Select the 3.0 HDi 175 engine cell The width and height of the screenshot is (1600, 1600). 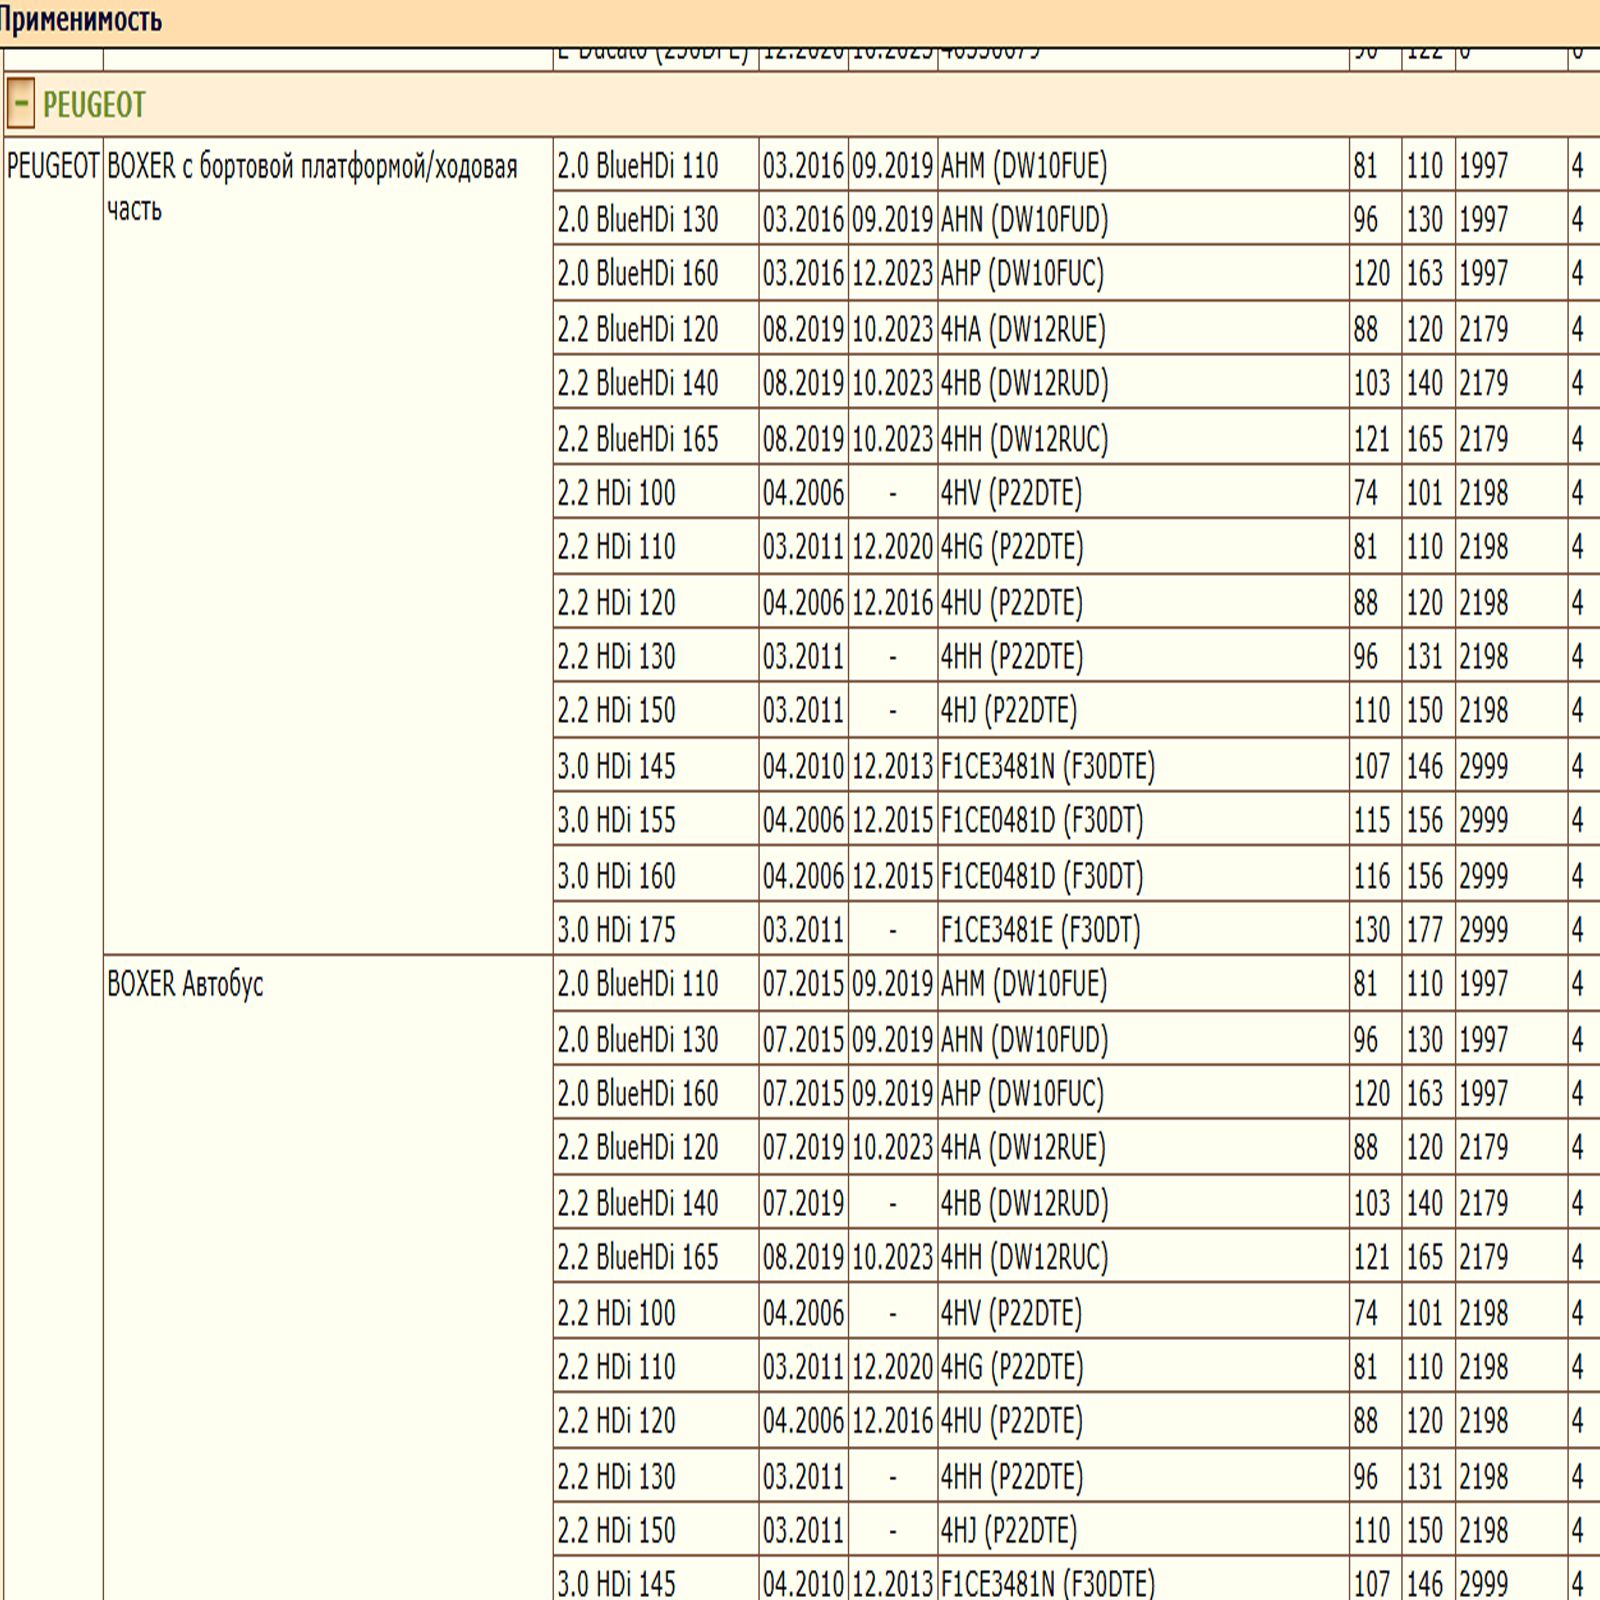pos(616,930)
